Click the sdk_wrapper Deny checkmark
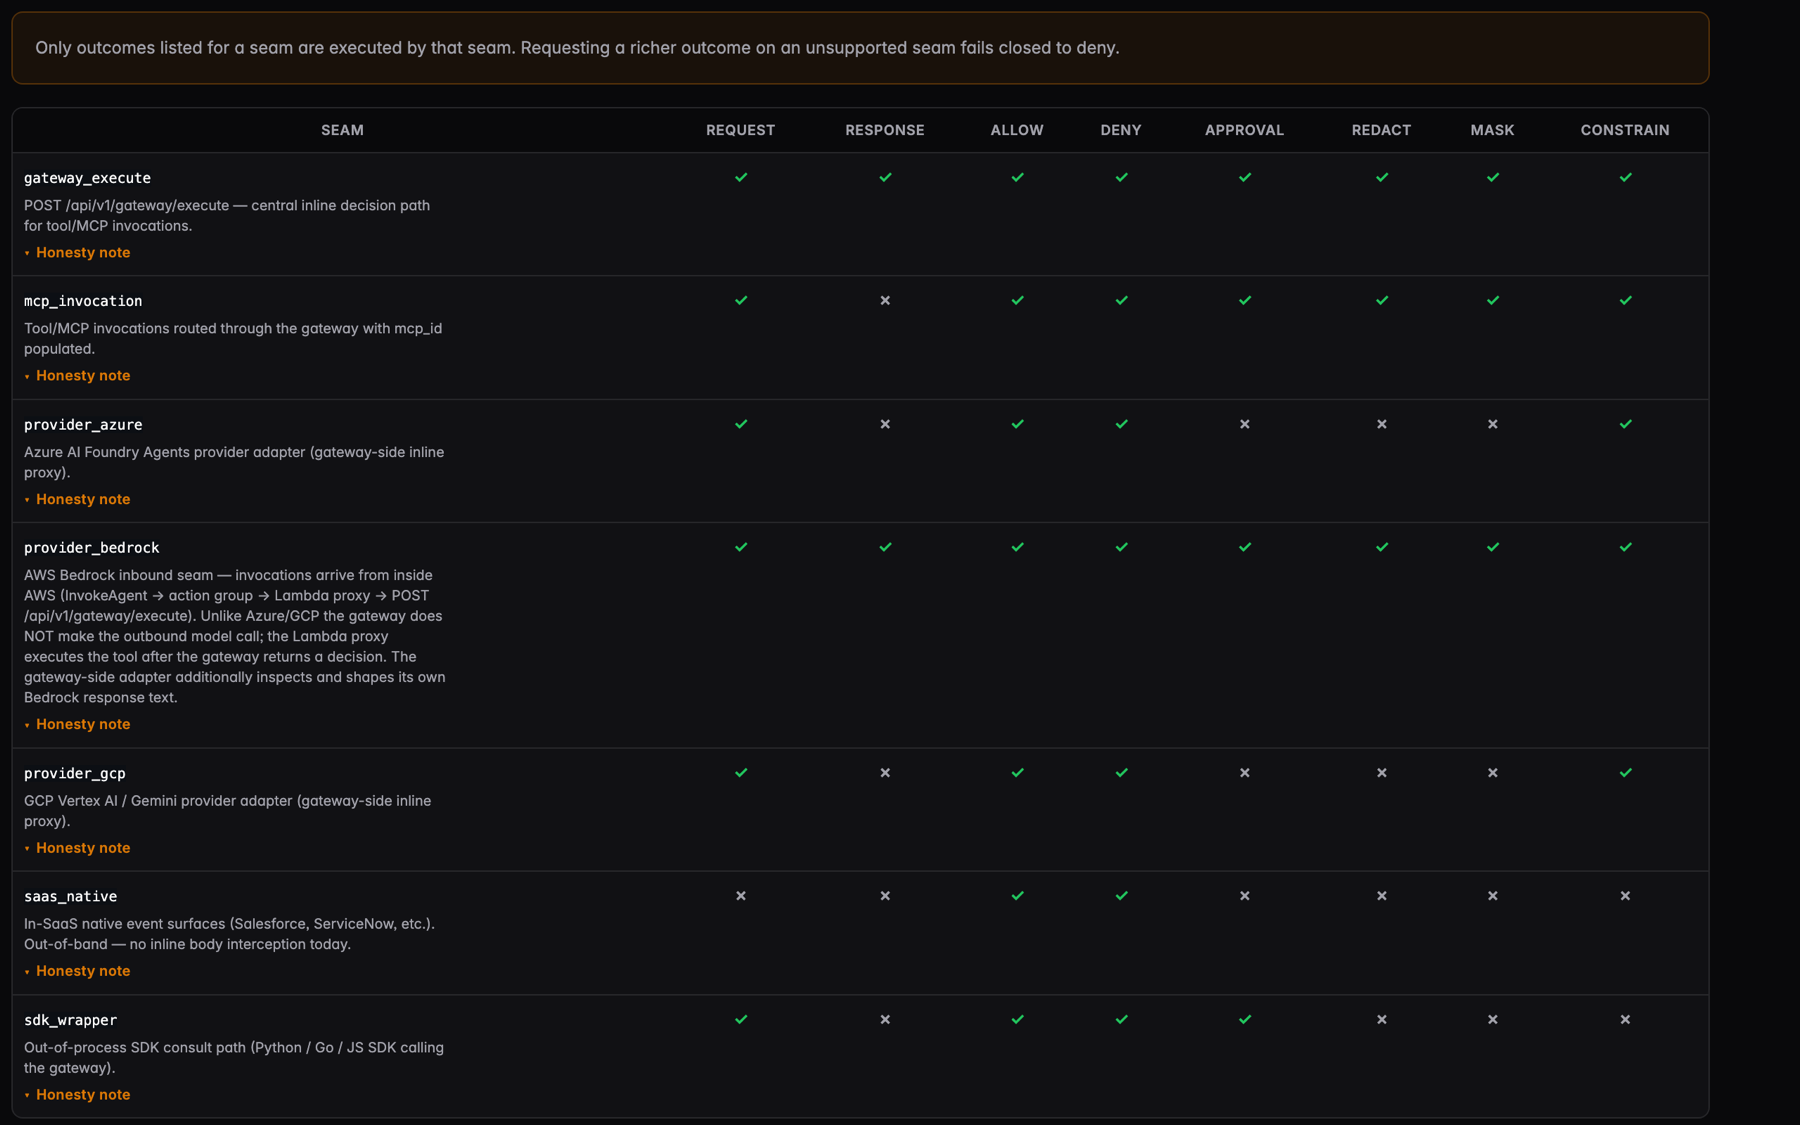The image size is (1800, 1125). coord(1121,1020)
